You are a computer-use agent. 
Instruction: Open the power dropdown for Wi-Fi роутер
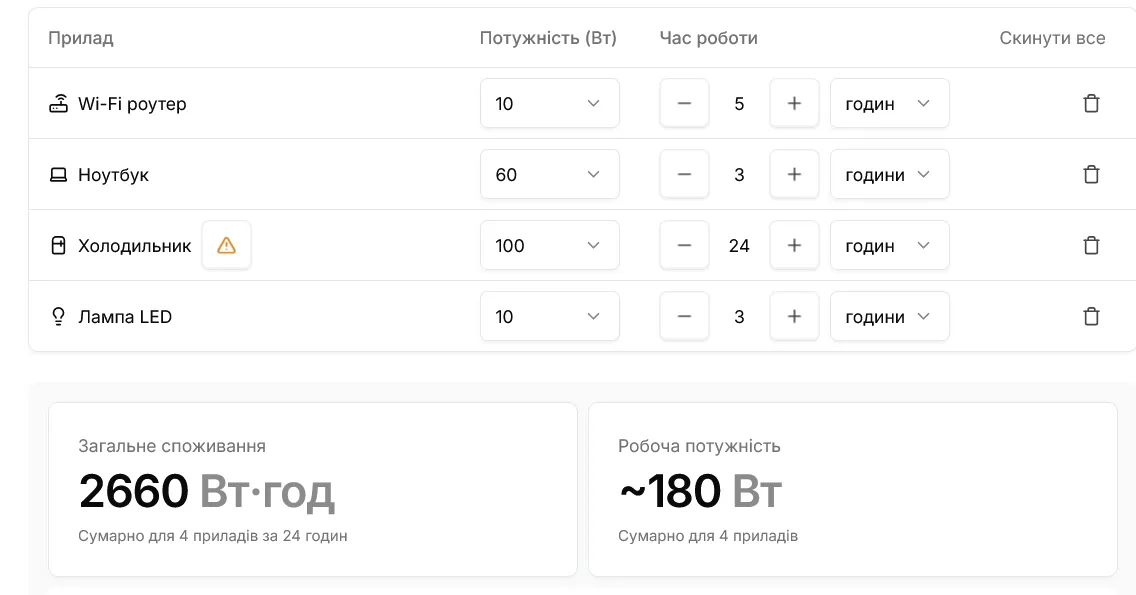pos(549,103)
